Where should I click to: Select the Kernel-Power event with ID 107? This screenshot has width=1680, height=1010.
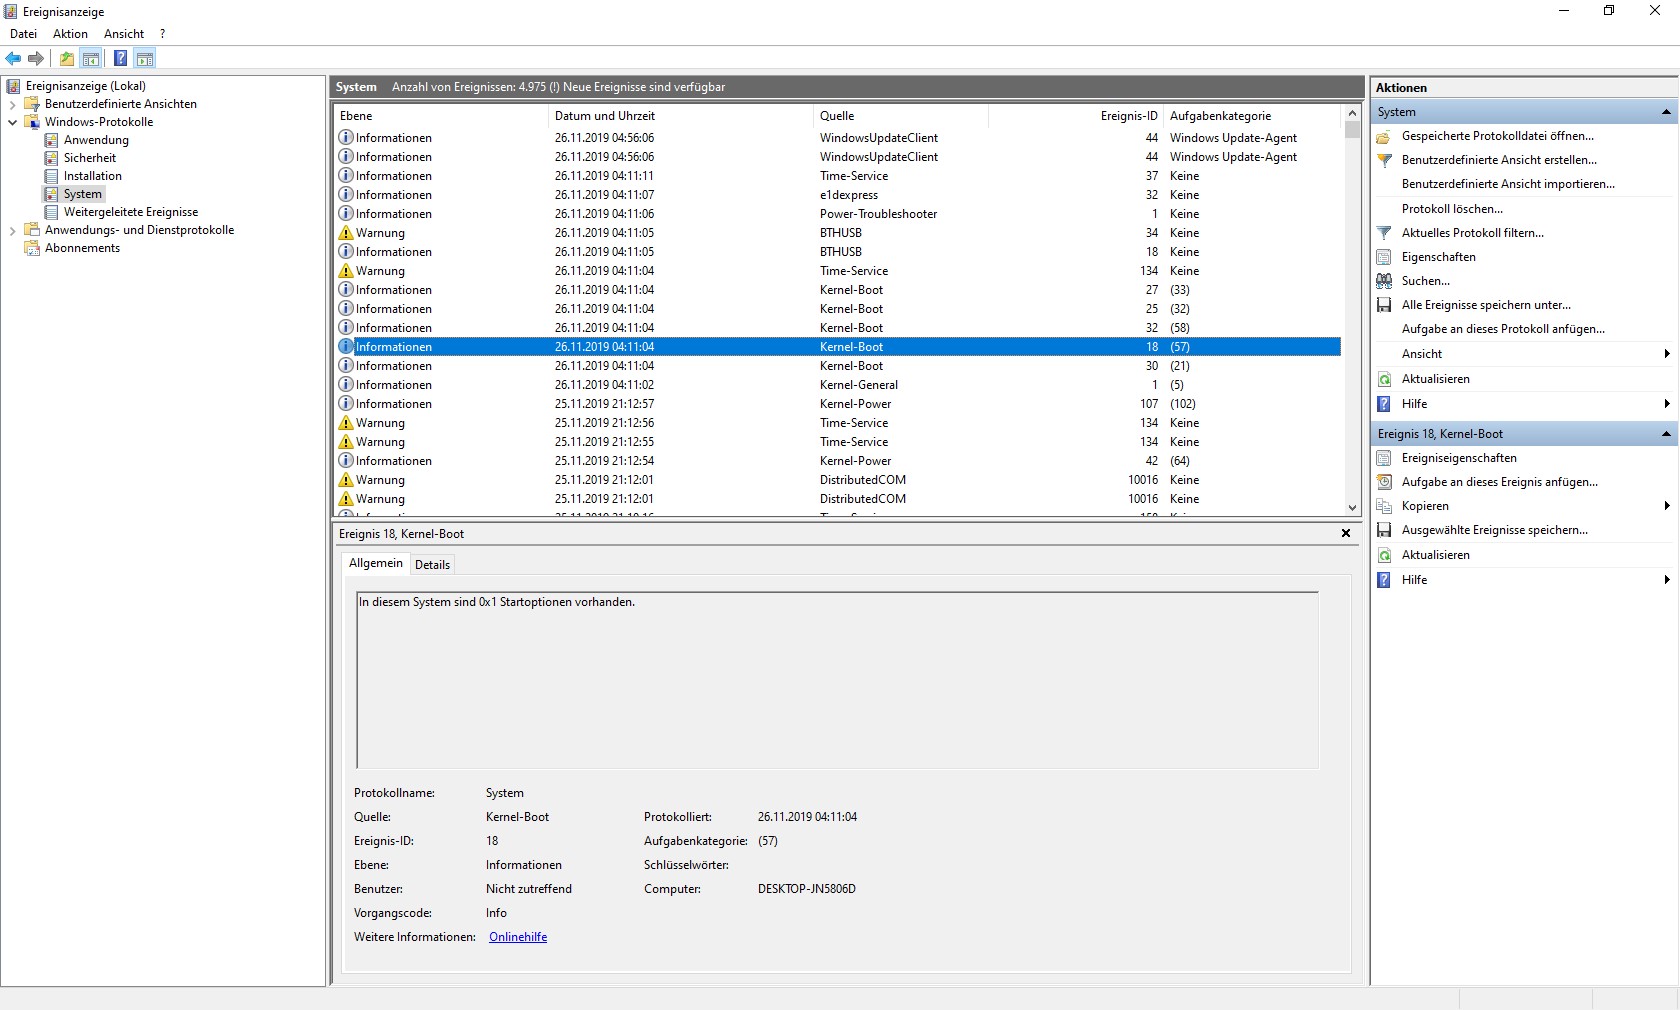coord(838,404)
